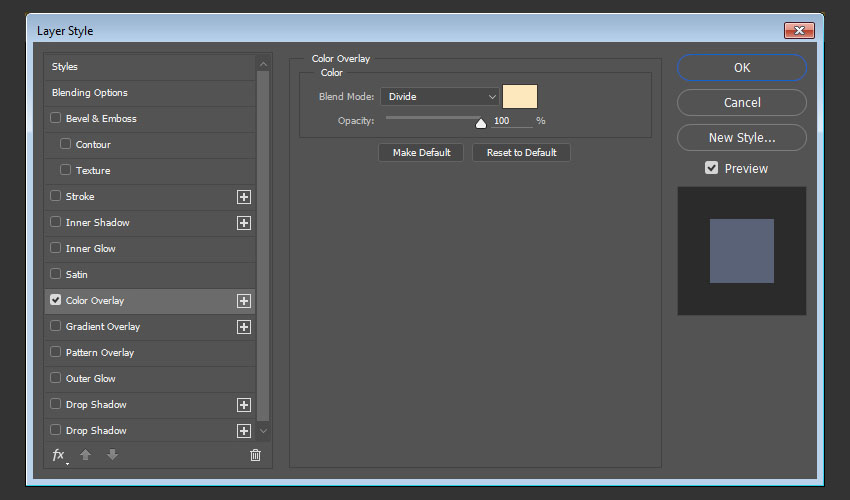Click the effects list scrollbar down arrow
This screenshot has width=850, height=500.
(264, 431)
